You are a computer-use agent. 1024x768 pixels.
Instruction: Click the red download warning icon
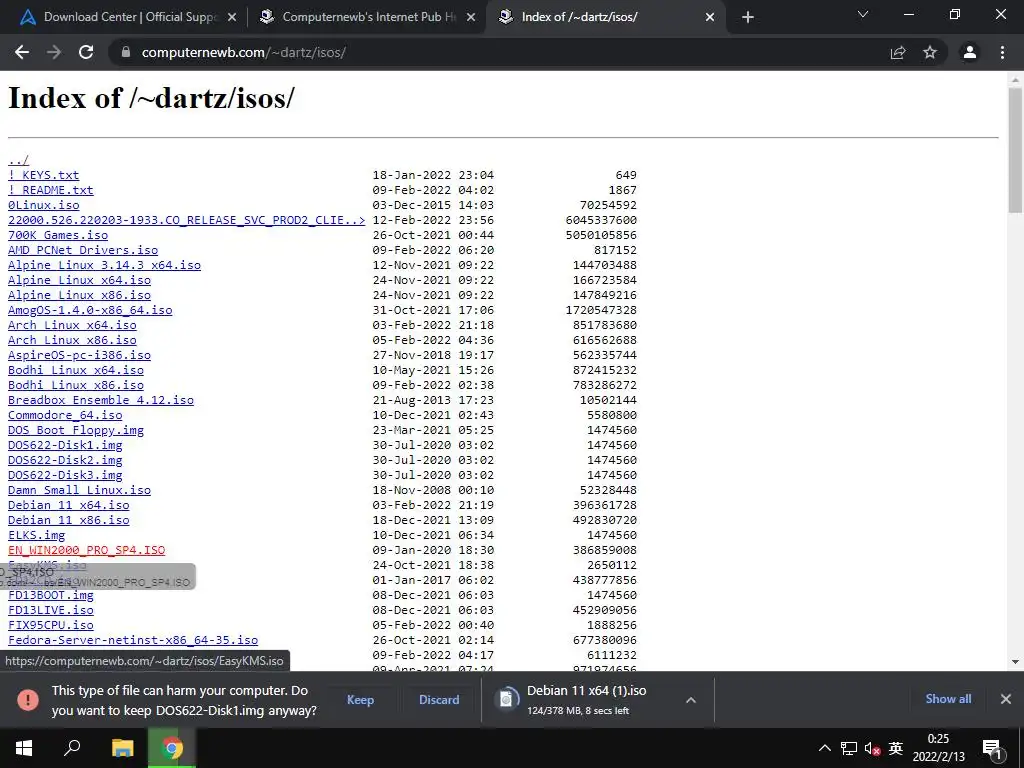(27, 699)
